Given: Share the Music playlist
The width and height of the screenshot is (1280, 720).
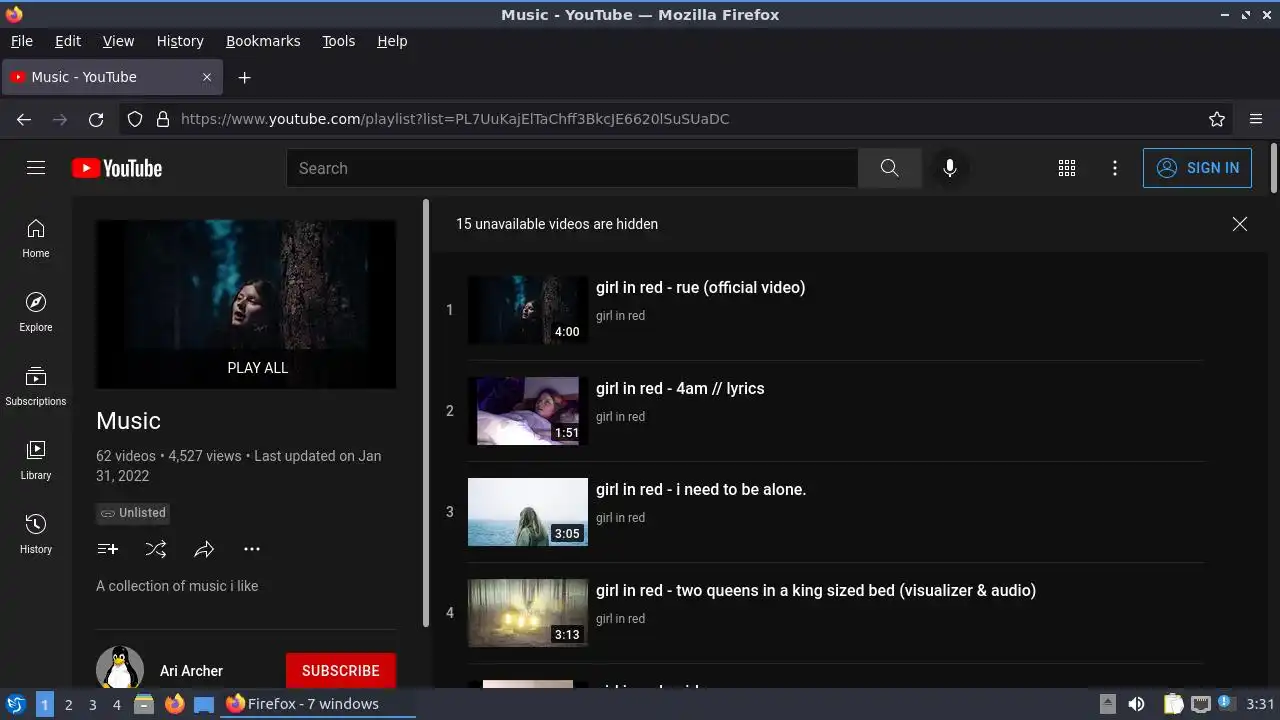Looking at the screenshot, I should (204, 549).
